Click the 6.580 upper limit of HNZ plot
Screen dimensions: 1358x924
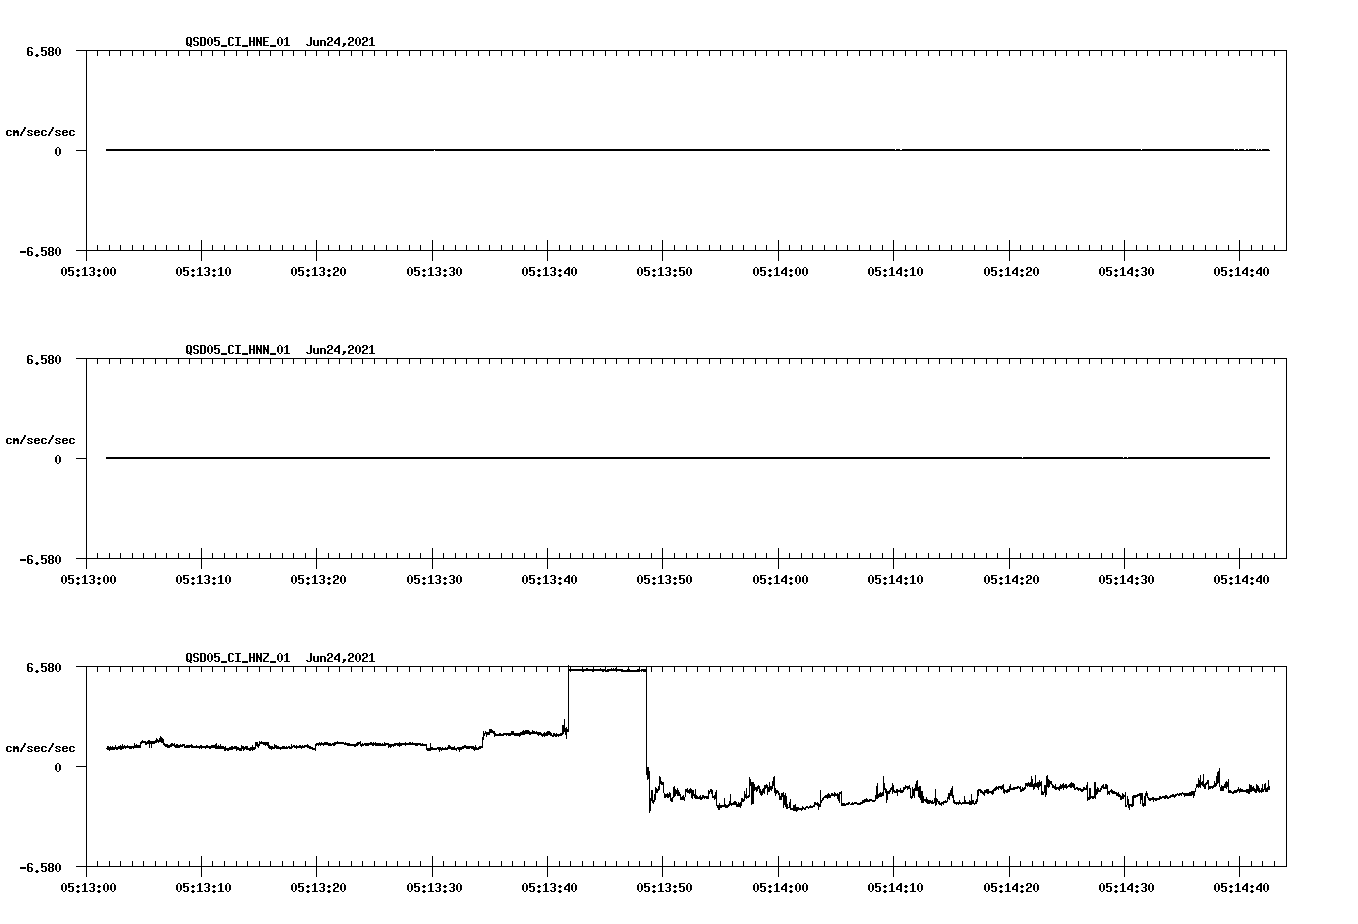tap(43, 667)
